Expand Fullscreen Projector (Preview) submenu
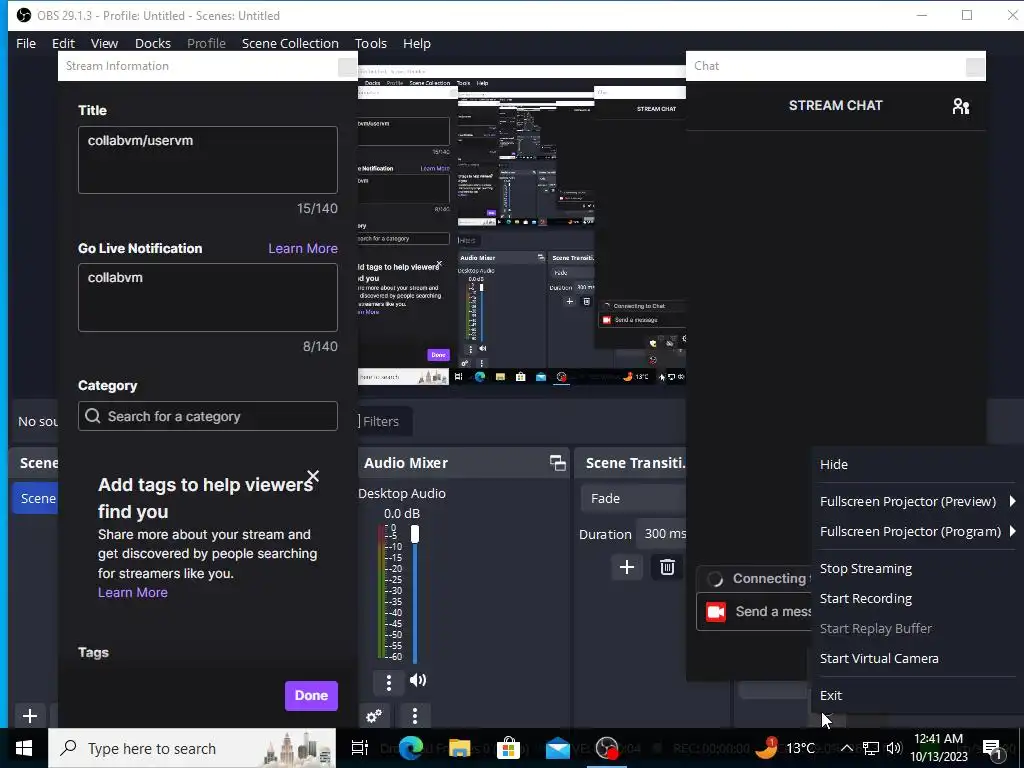Screen dimensions: 1024x768 (914, 502)
